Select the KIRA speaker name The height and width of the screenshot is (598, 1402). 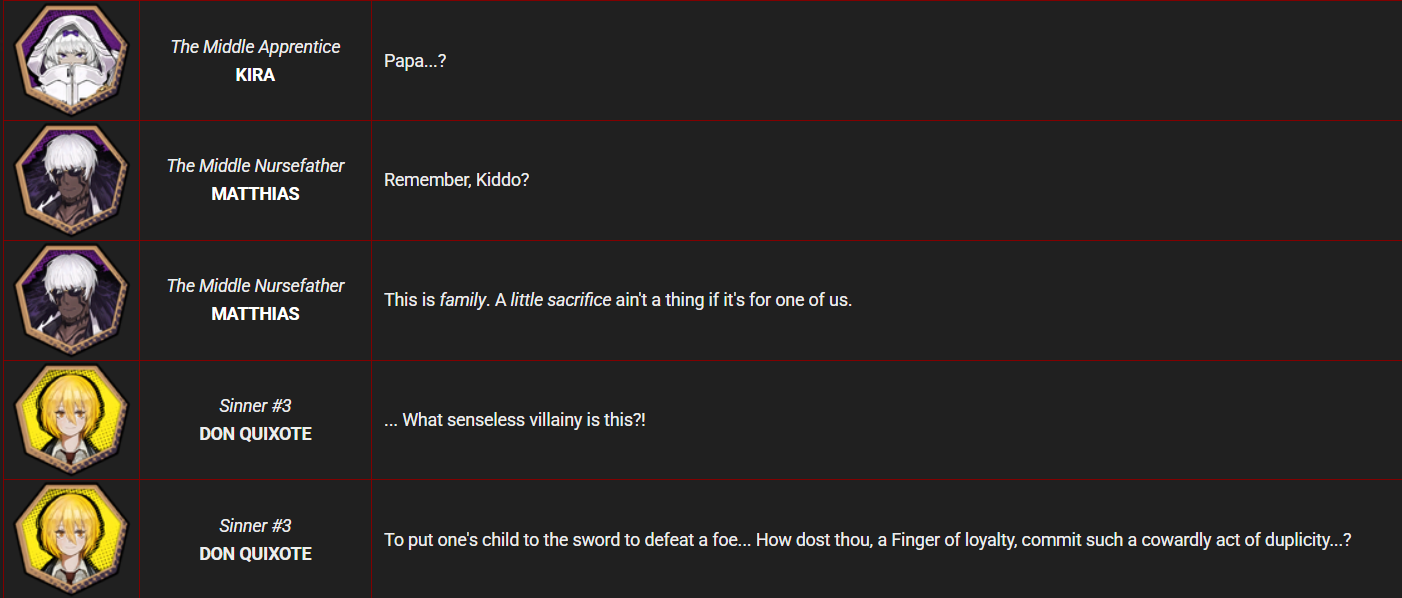(x=255, y=75)
